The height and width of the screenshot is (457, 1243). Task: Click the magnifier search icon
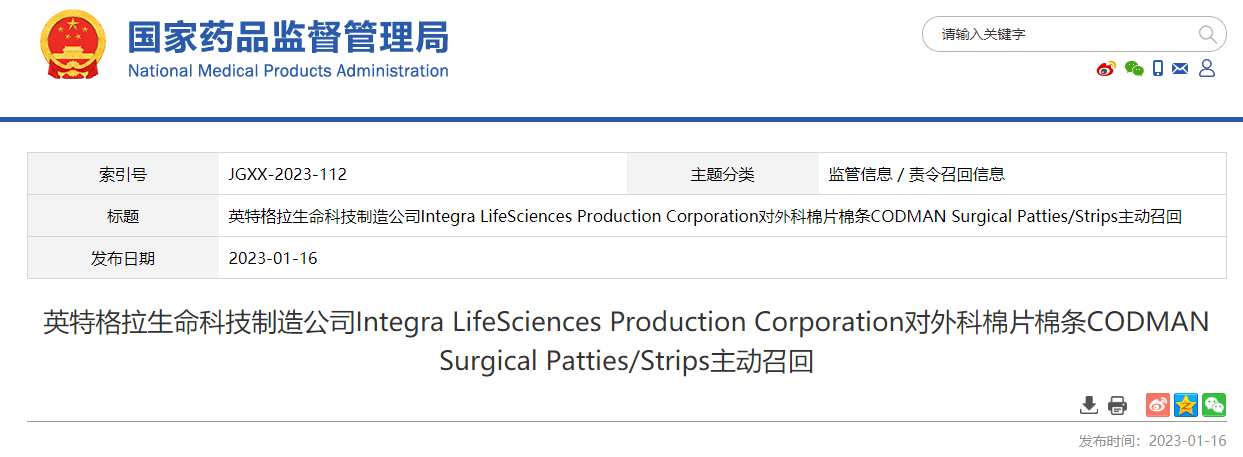point(1207,34)
